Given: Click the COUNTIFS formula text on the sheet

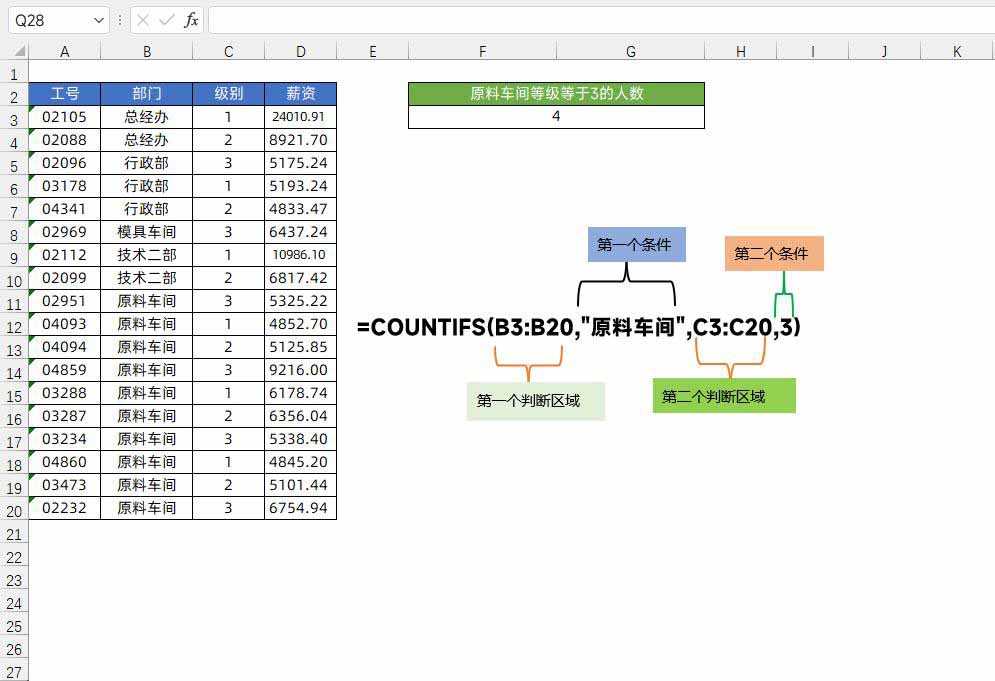Looking at the screenshot, I should [580, 325].
